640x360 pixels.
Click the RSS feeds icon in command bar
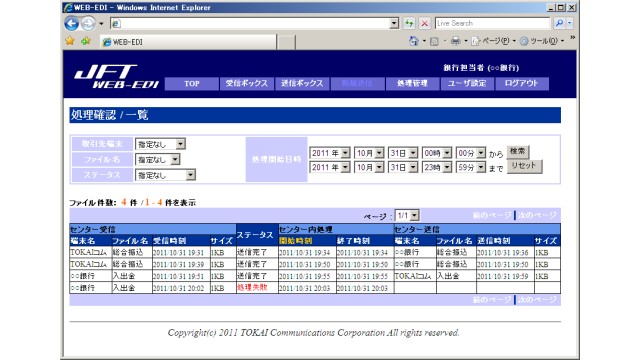pos(434,41)
